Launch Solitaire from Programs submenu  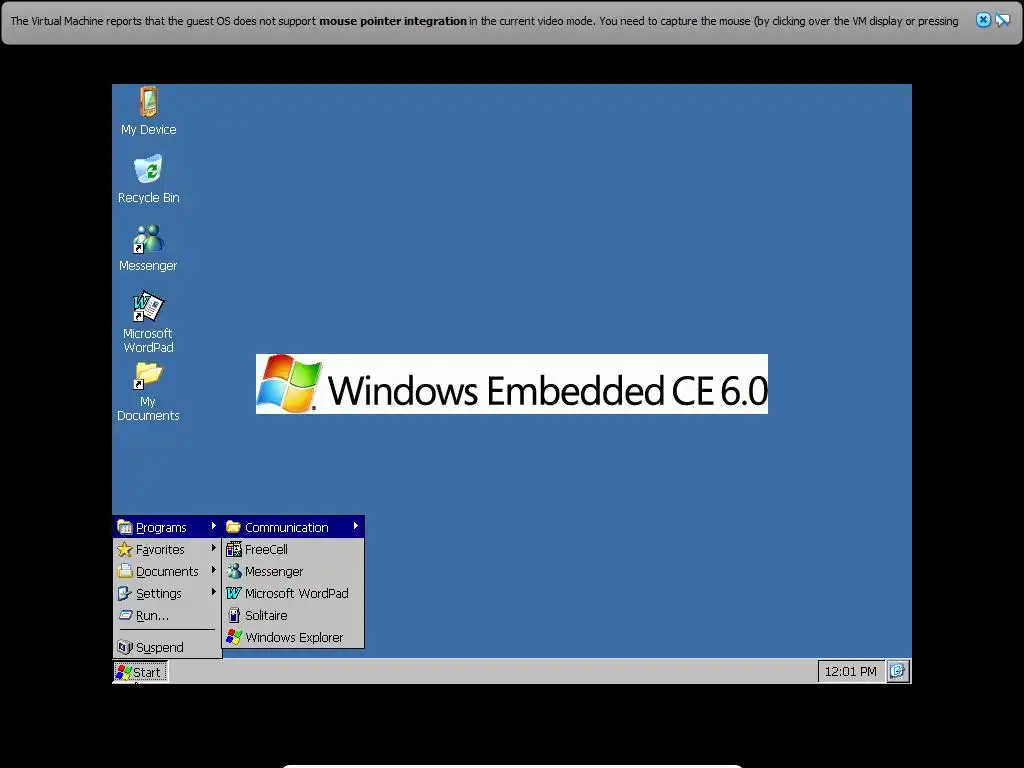click(x=293, y=615)
